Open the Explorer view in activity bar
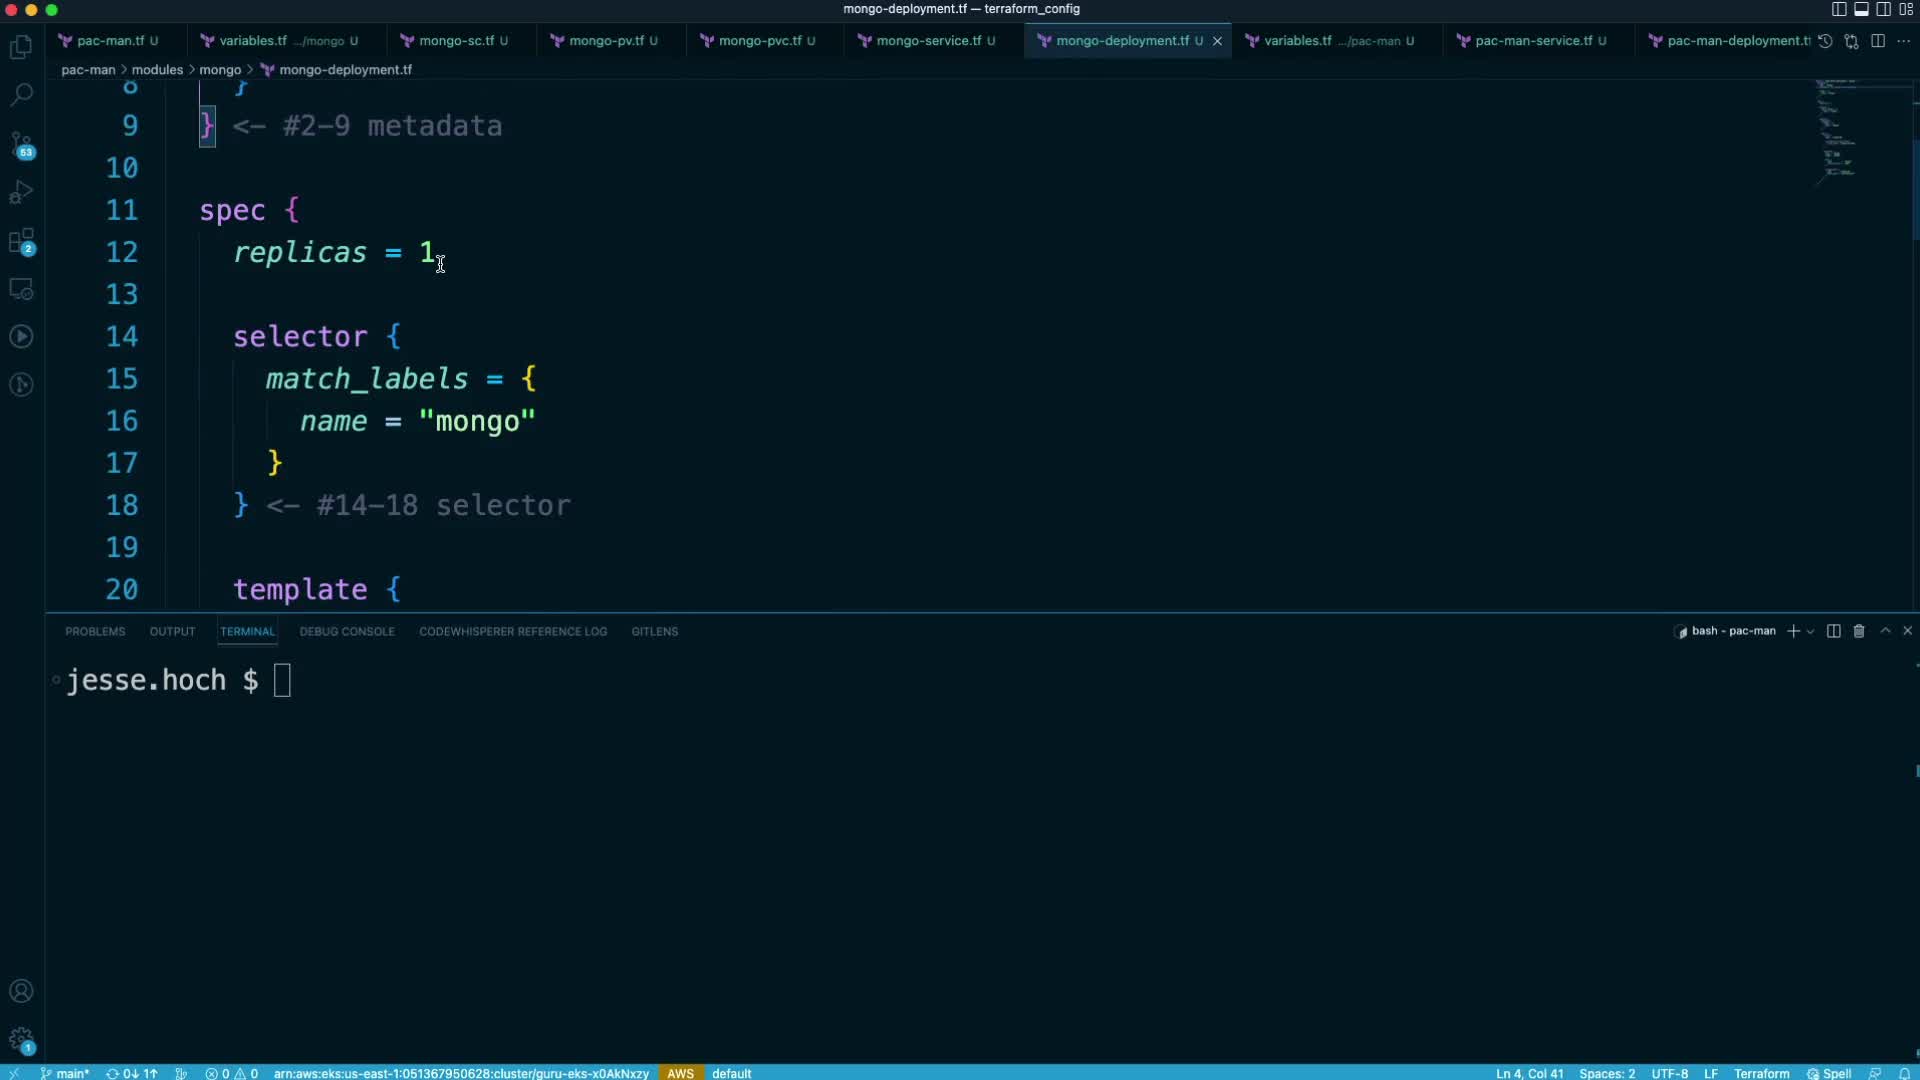This screenshot has width=1920, height=1080. tap(21, 47)
